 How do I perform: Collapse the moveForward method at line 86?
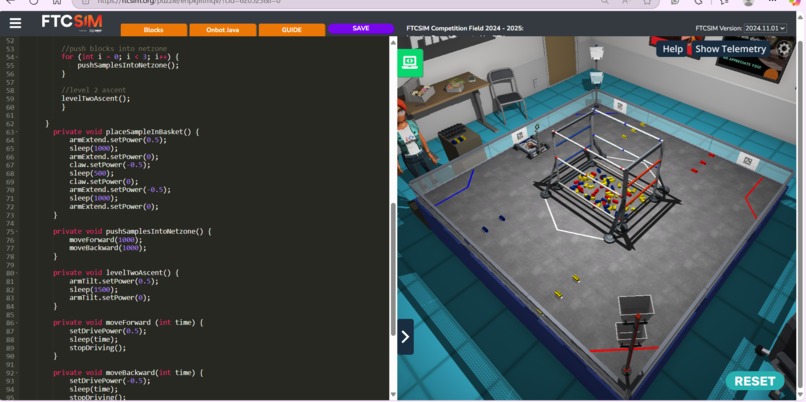coord(16,323)
